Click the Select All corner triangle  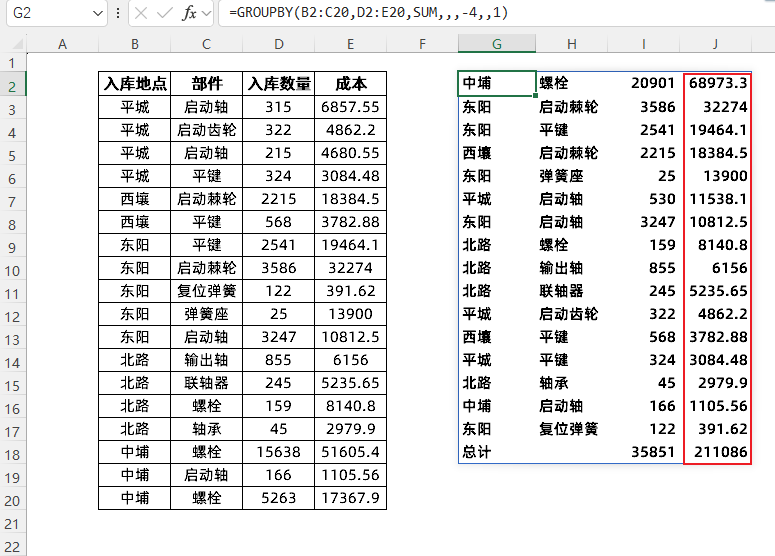(18, 44)
